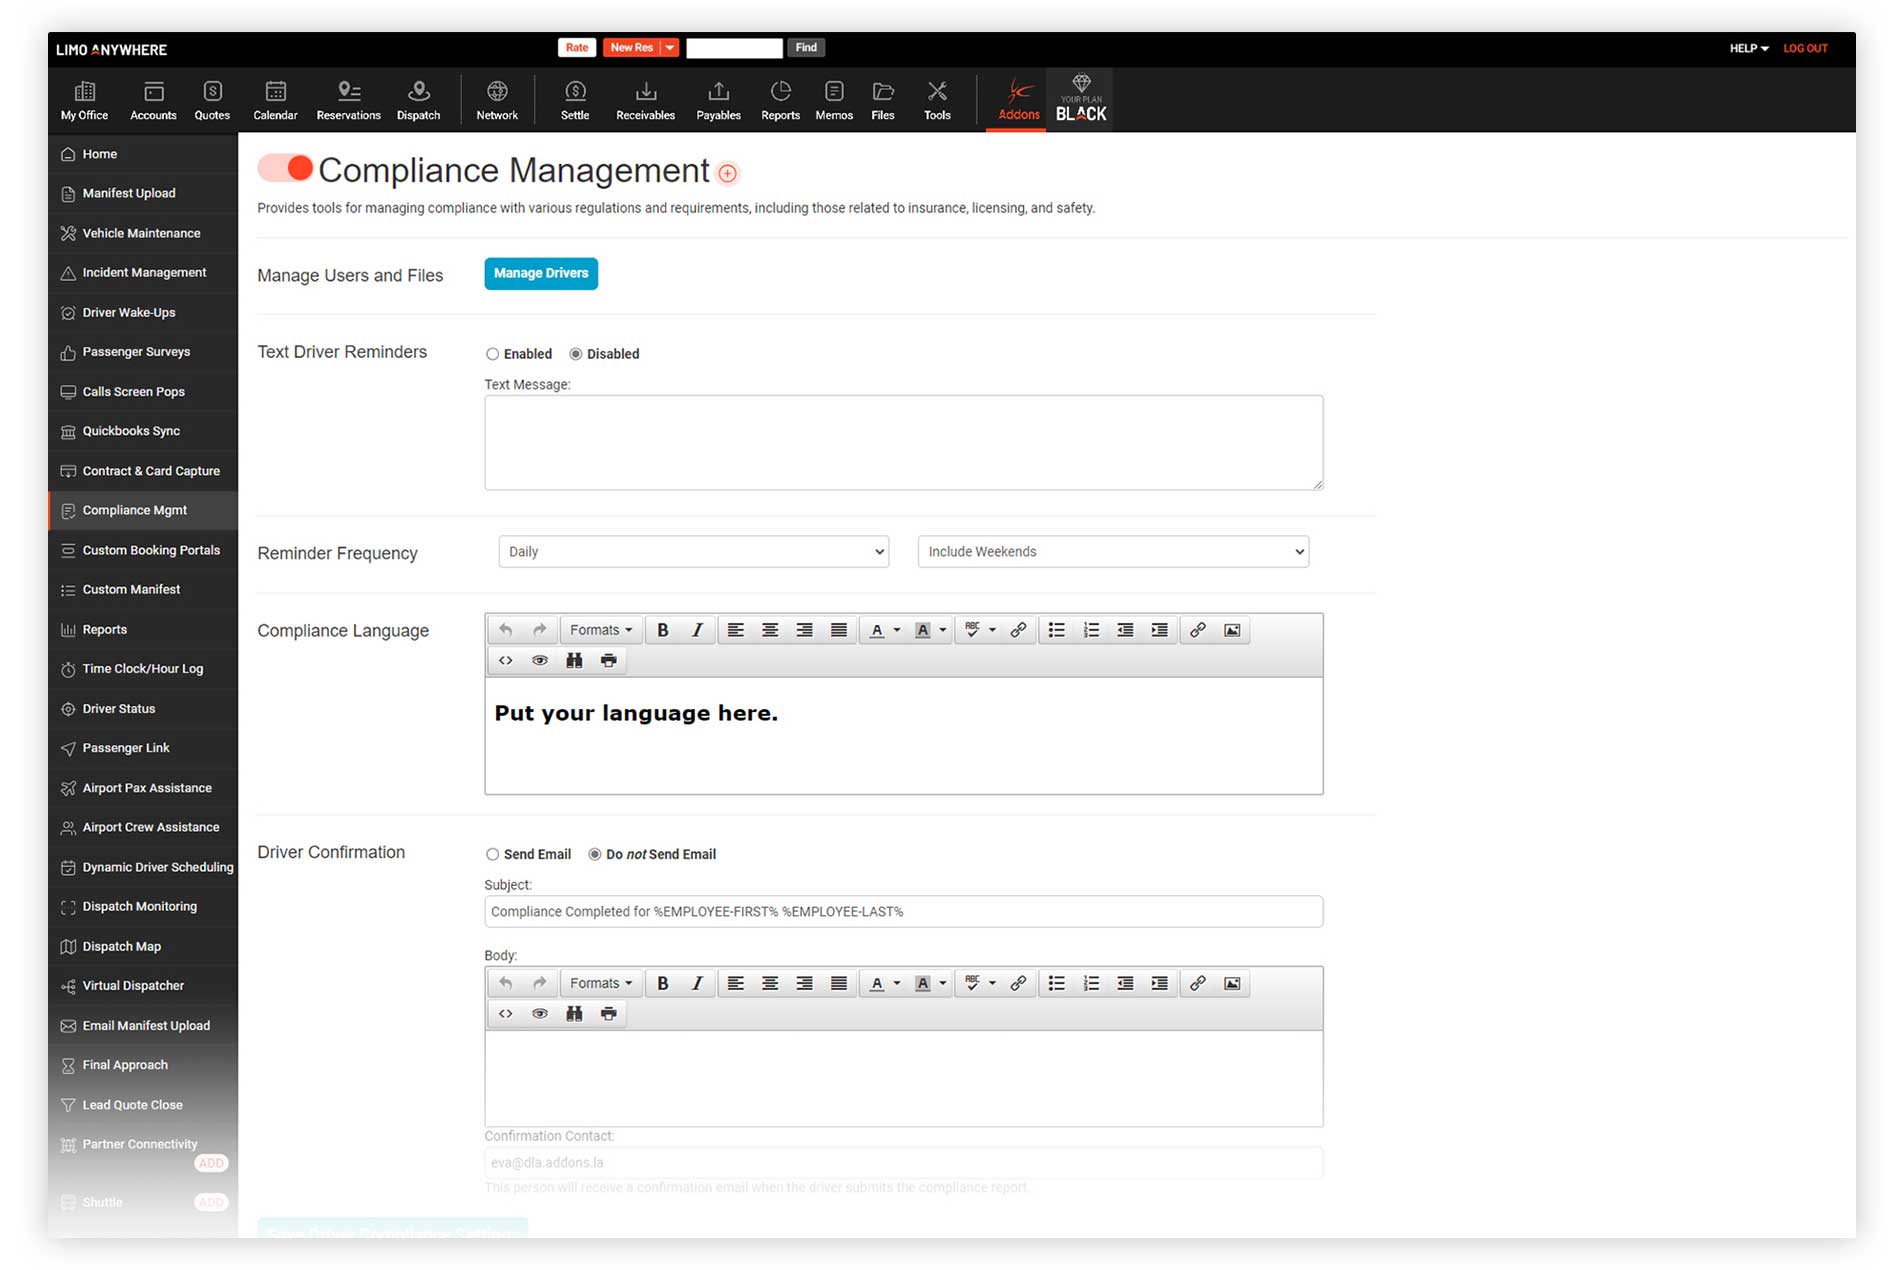Expand Formats menu in Compliance Language editor

(x=600, y=630)
